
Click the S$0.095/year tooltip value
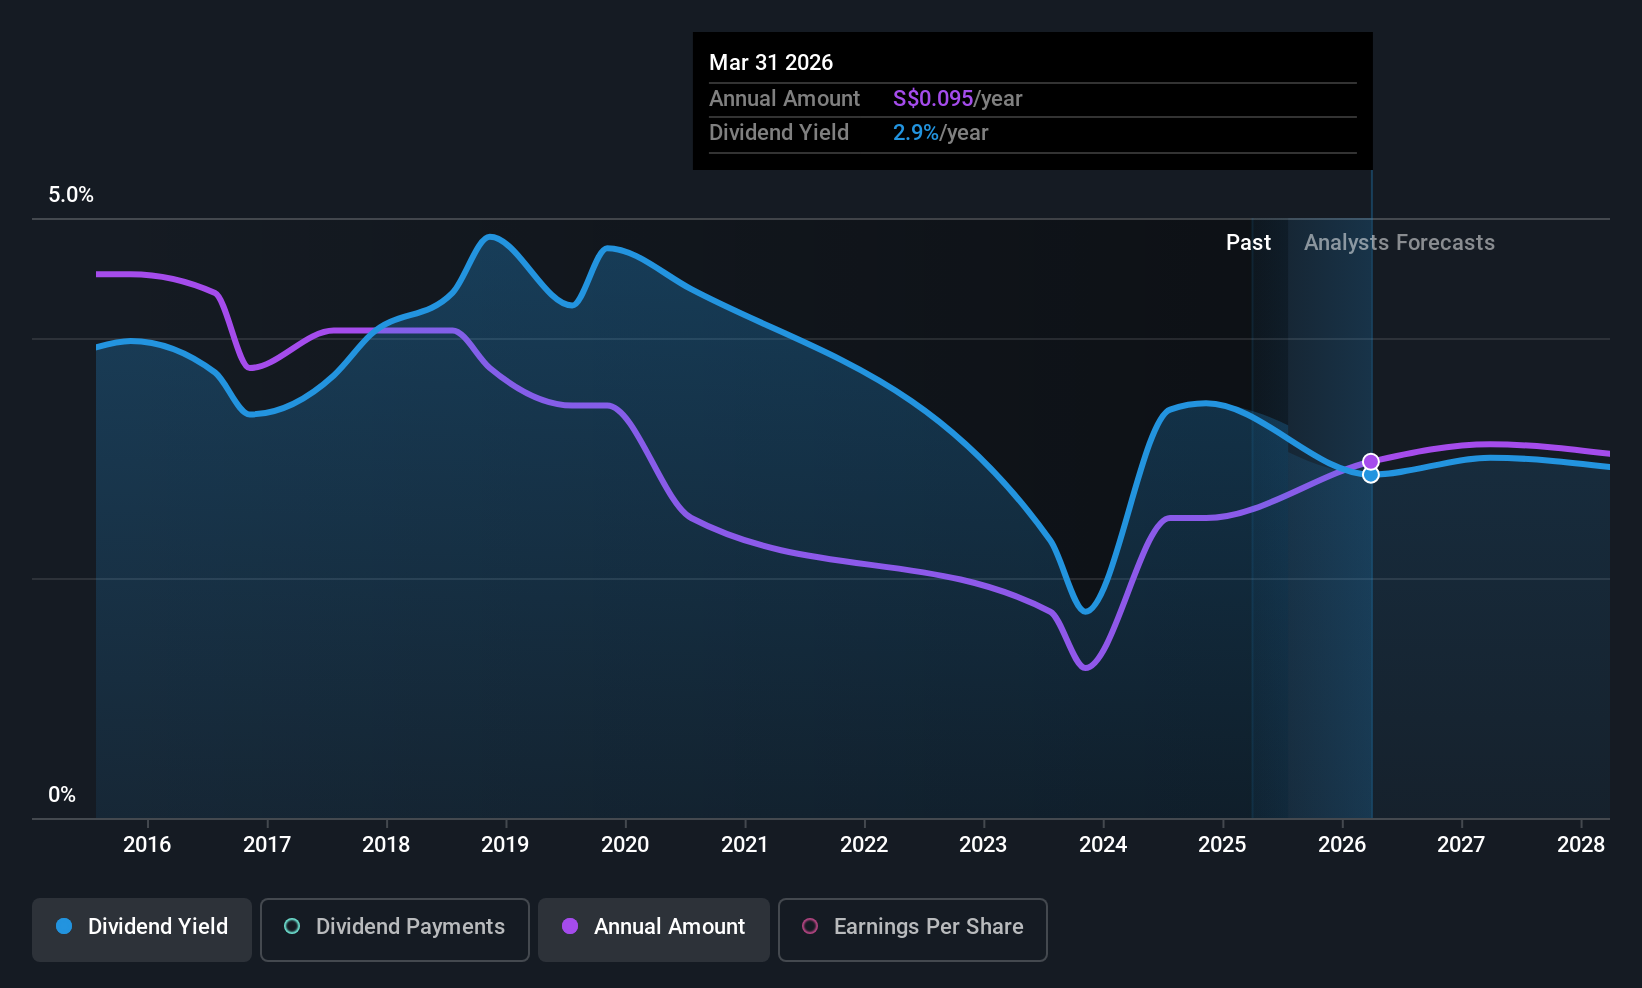(x=957, y=98)
